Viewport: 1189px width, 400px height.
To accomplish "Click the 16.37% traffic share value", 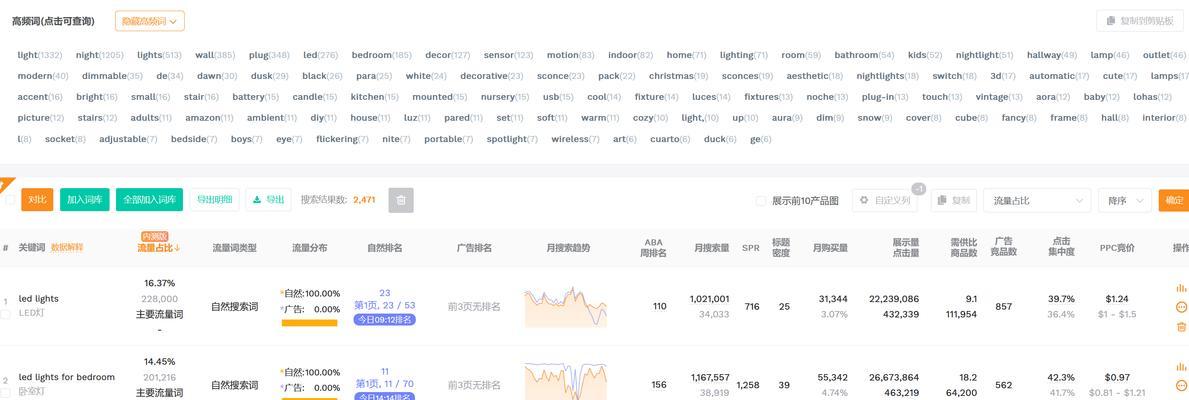I will [x=159, y=283].
